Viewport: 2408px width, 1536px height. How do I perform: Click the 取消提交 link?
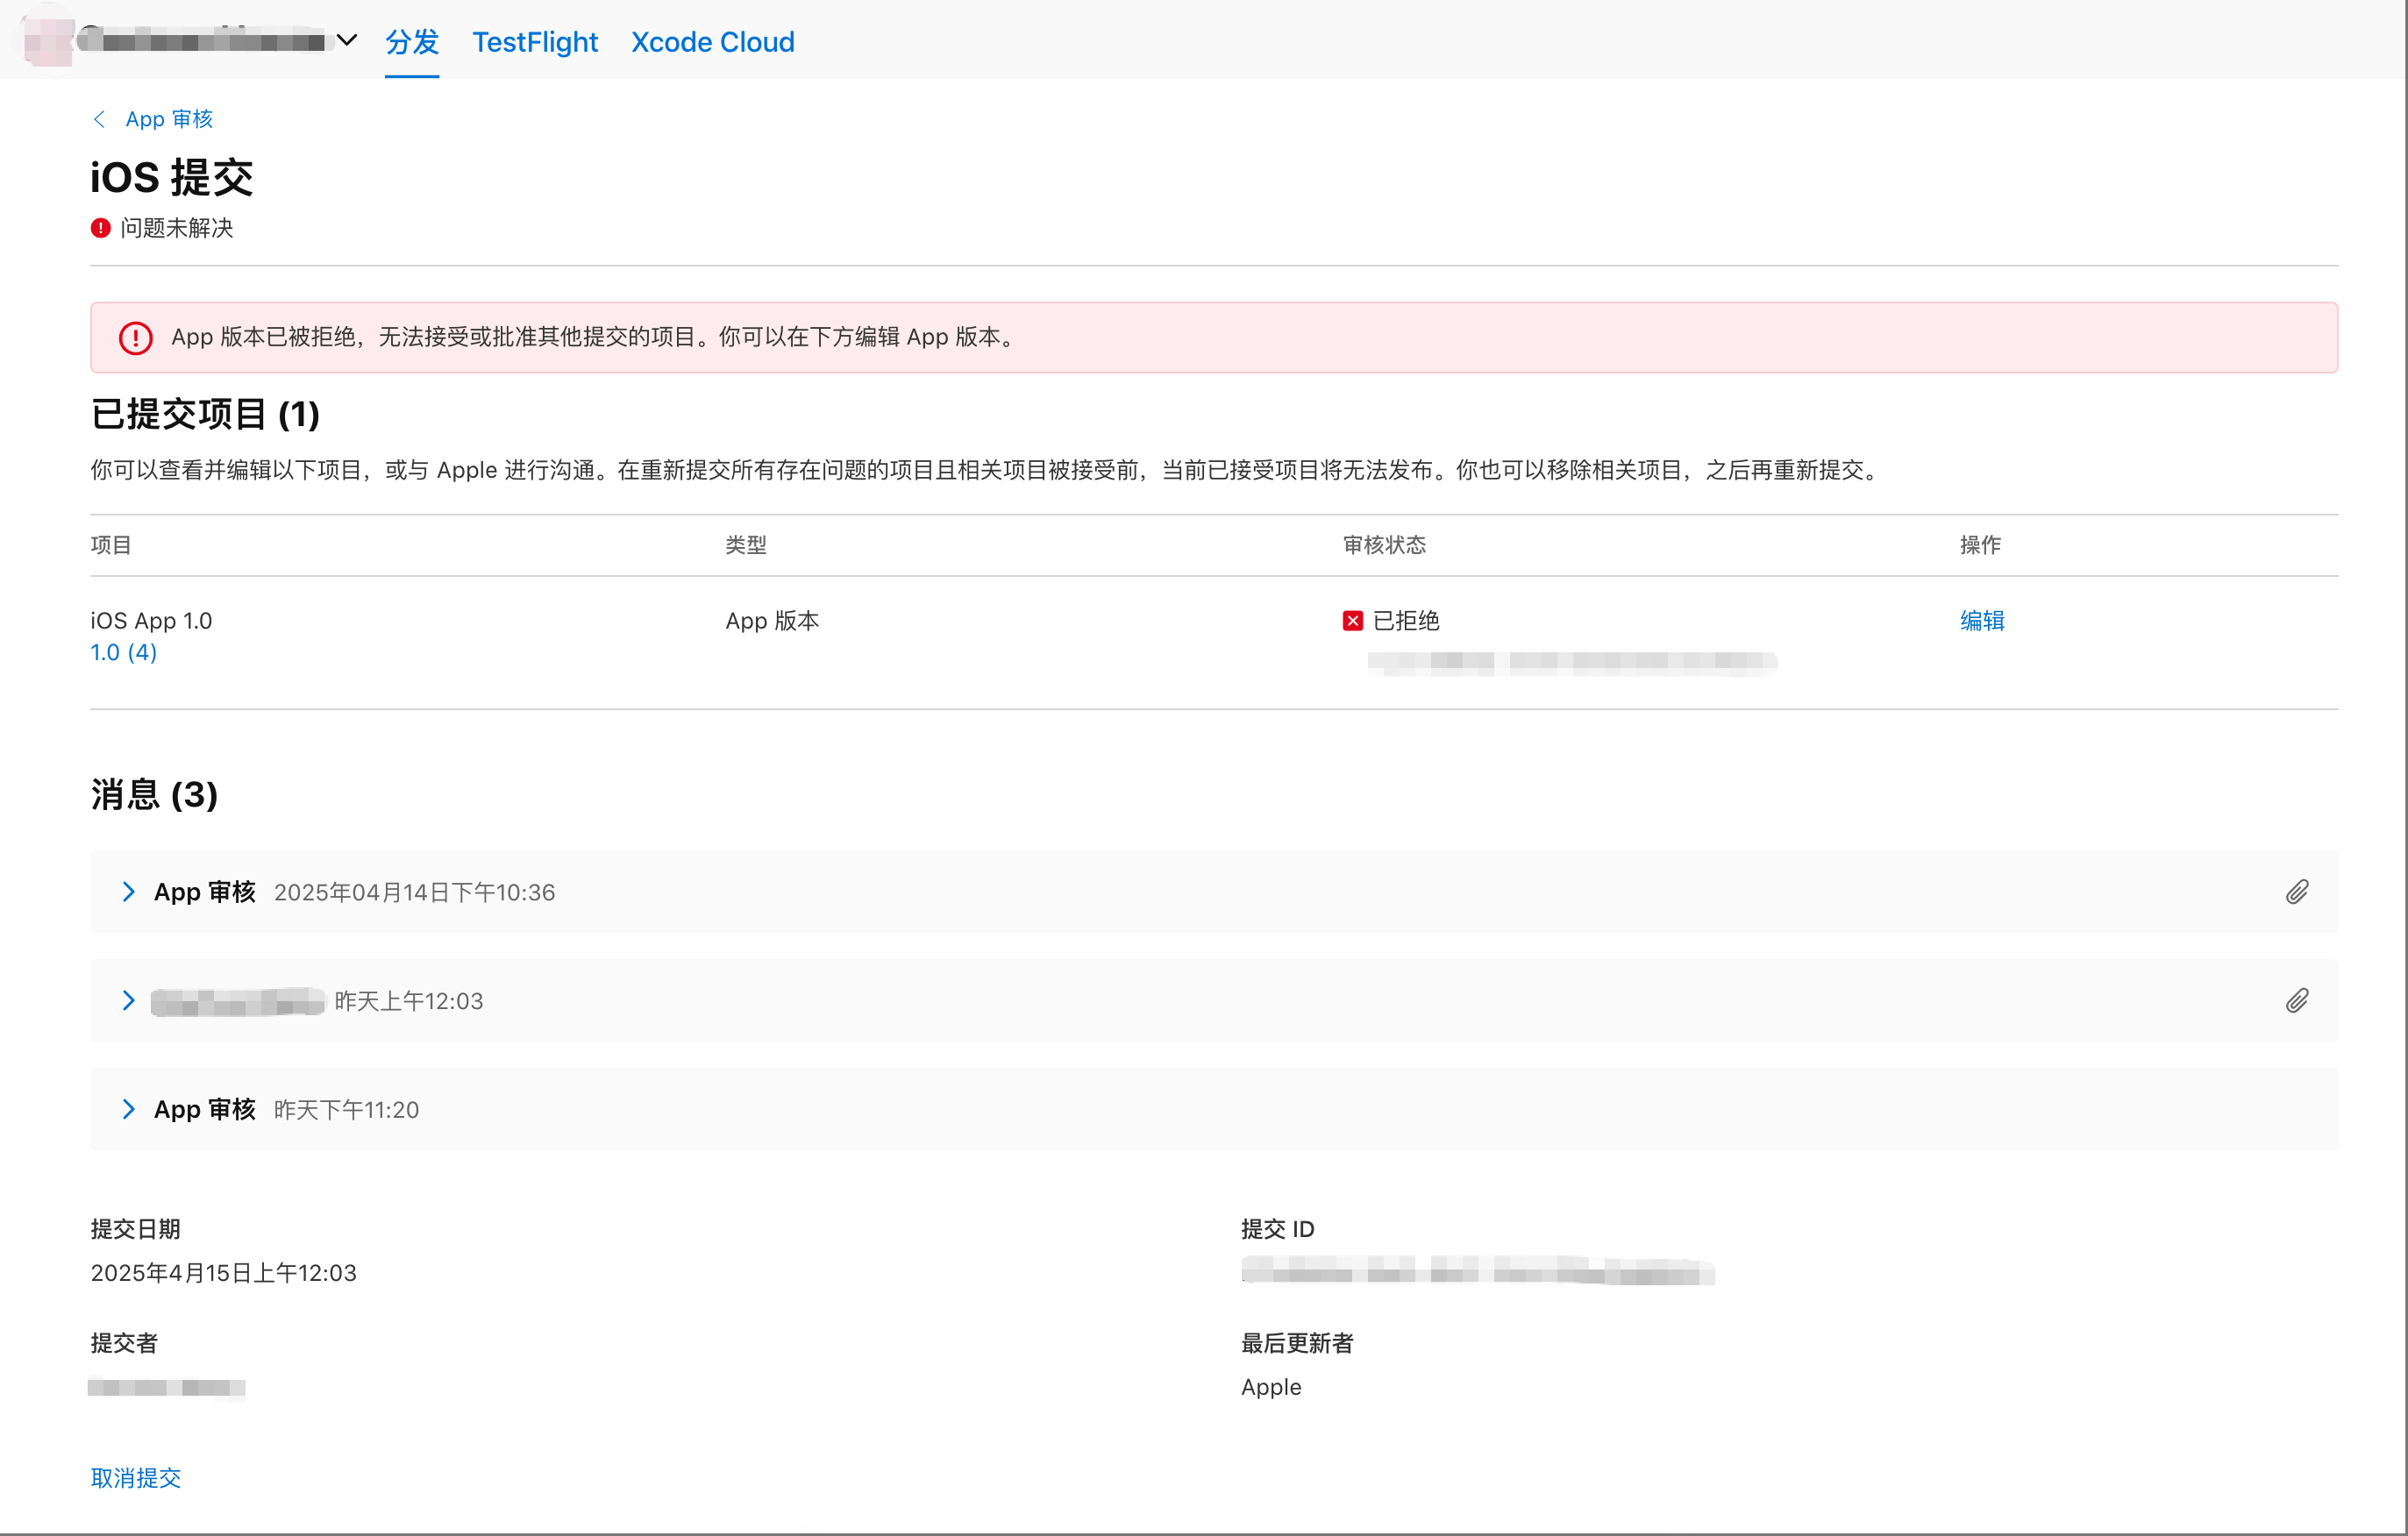coord(135,1478)
